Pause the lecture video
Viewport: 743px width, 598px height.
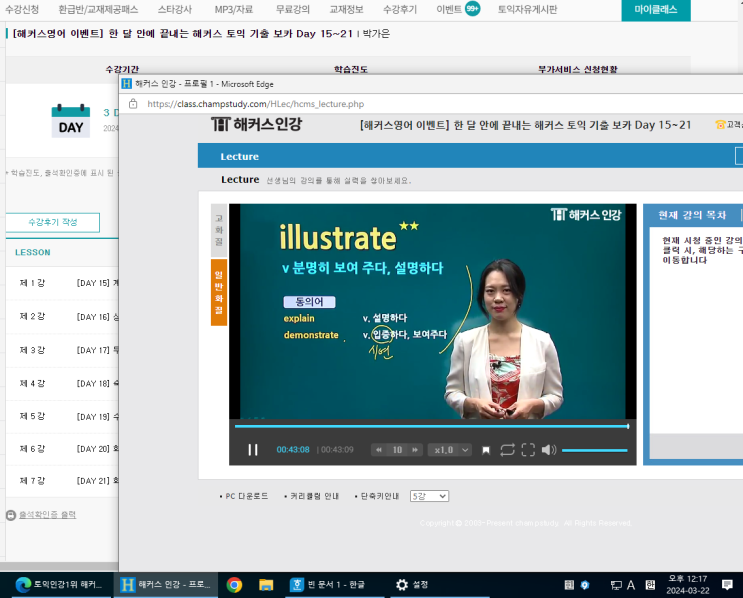253,450
